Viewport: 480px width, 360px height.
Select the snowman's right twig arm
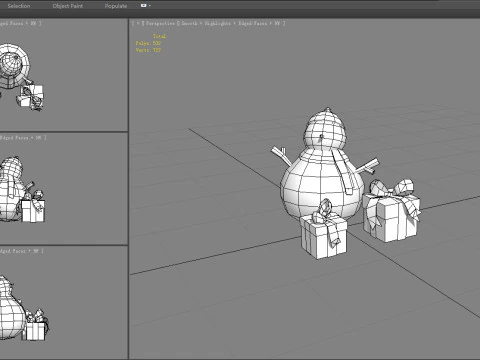tap(368, 165)
